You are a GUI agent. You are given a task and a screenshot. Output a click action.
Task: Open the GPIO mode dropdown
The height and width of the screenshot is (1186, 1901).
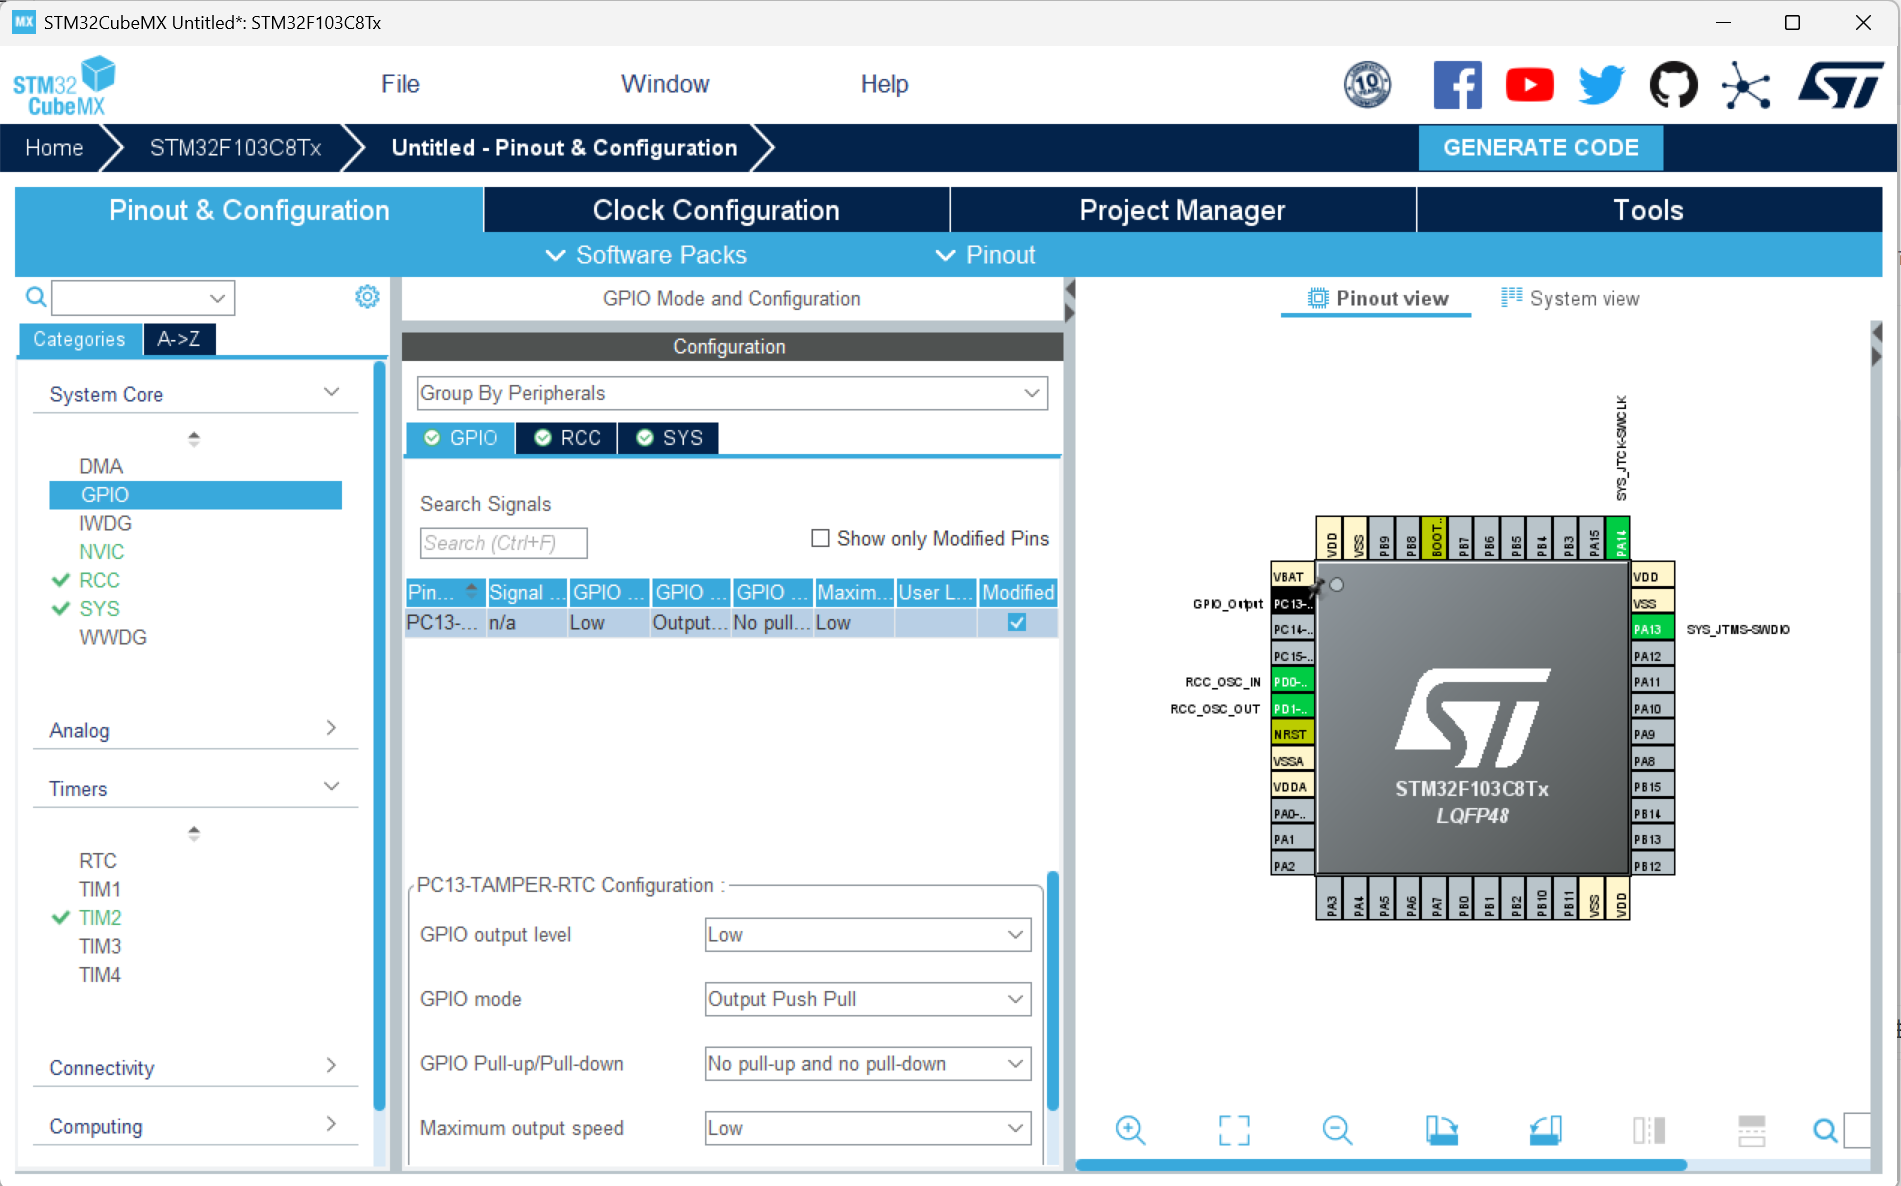[868, 999]
